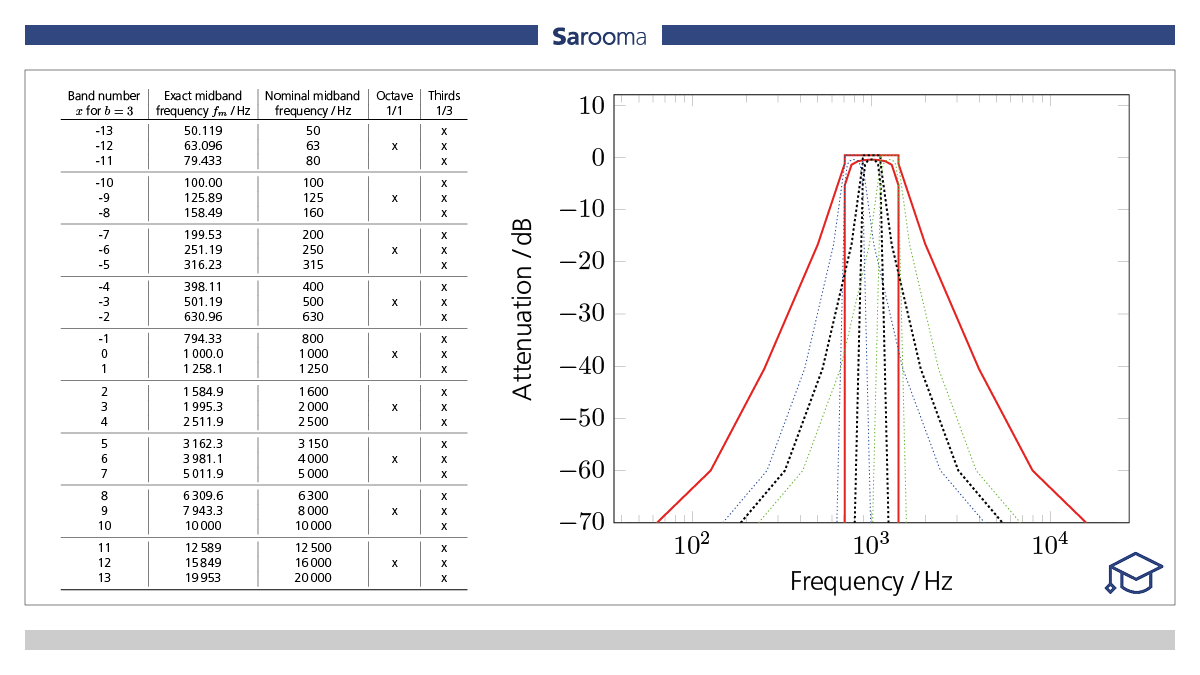Click the Band number column header
The image size is (1200, 675).
tap(104, 103)
